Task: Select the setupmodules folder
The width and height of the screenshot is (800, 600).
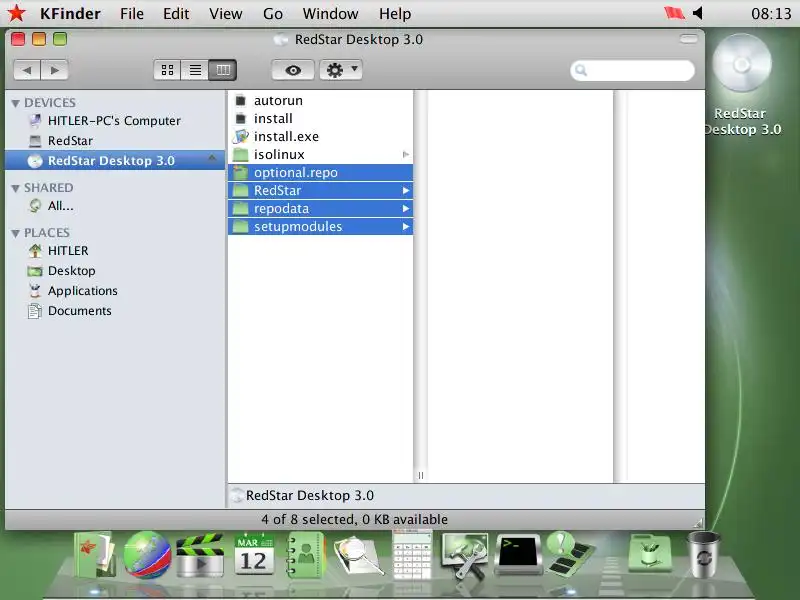Action: 320,226
